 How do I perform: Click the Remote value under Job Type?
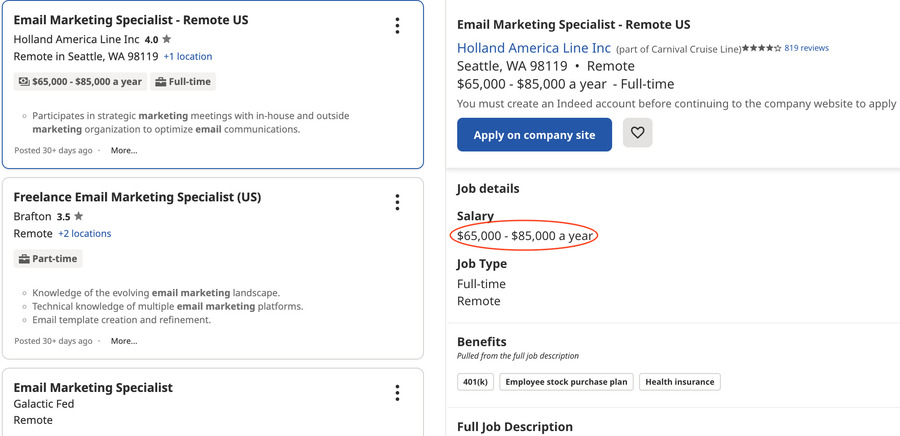[x=479, y=301]
